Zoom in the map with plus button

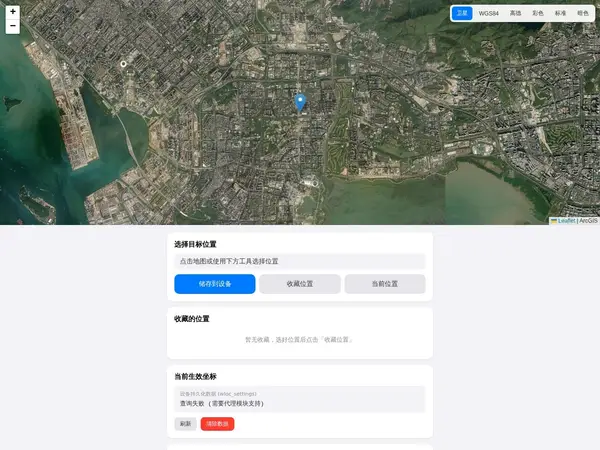(x=13, y=12)
